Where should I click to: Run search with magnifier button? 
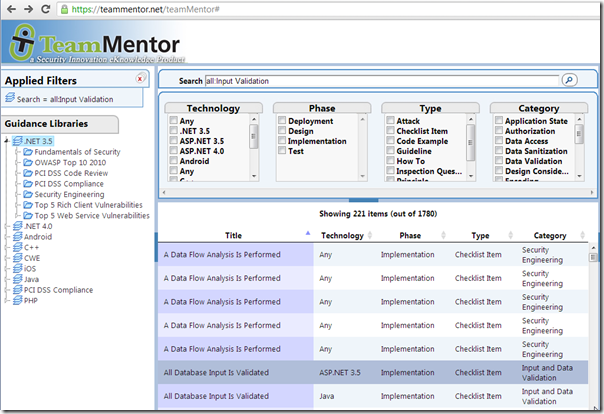pos(569,80)
